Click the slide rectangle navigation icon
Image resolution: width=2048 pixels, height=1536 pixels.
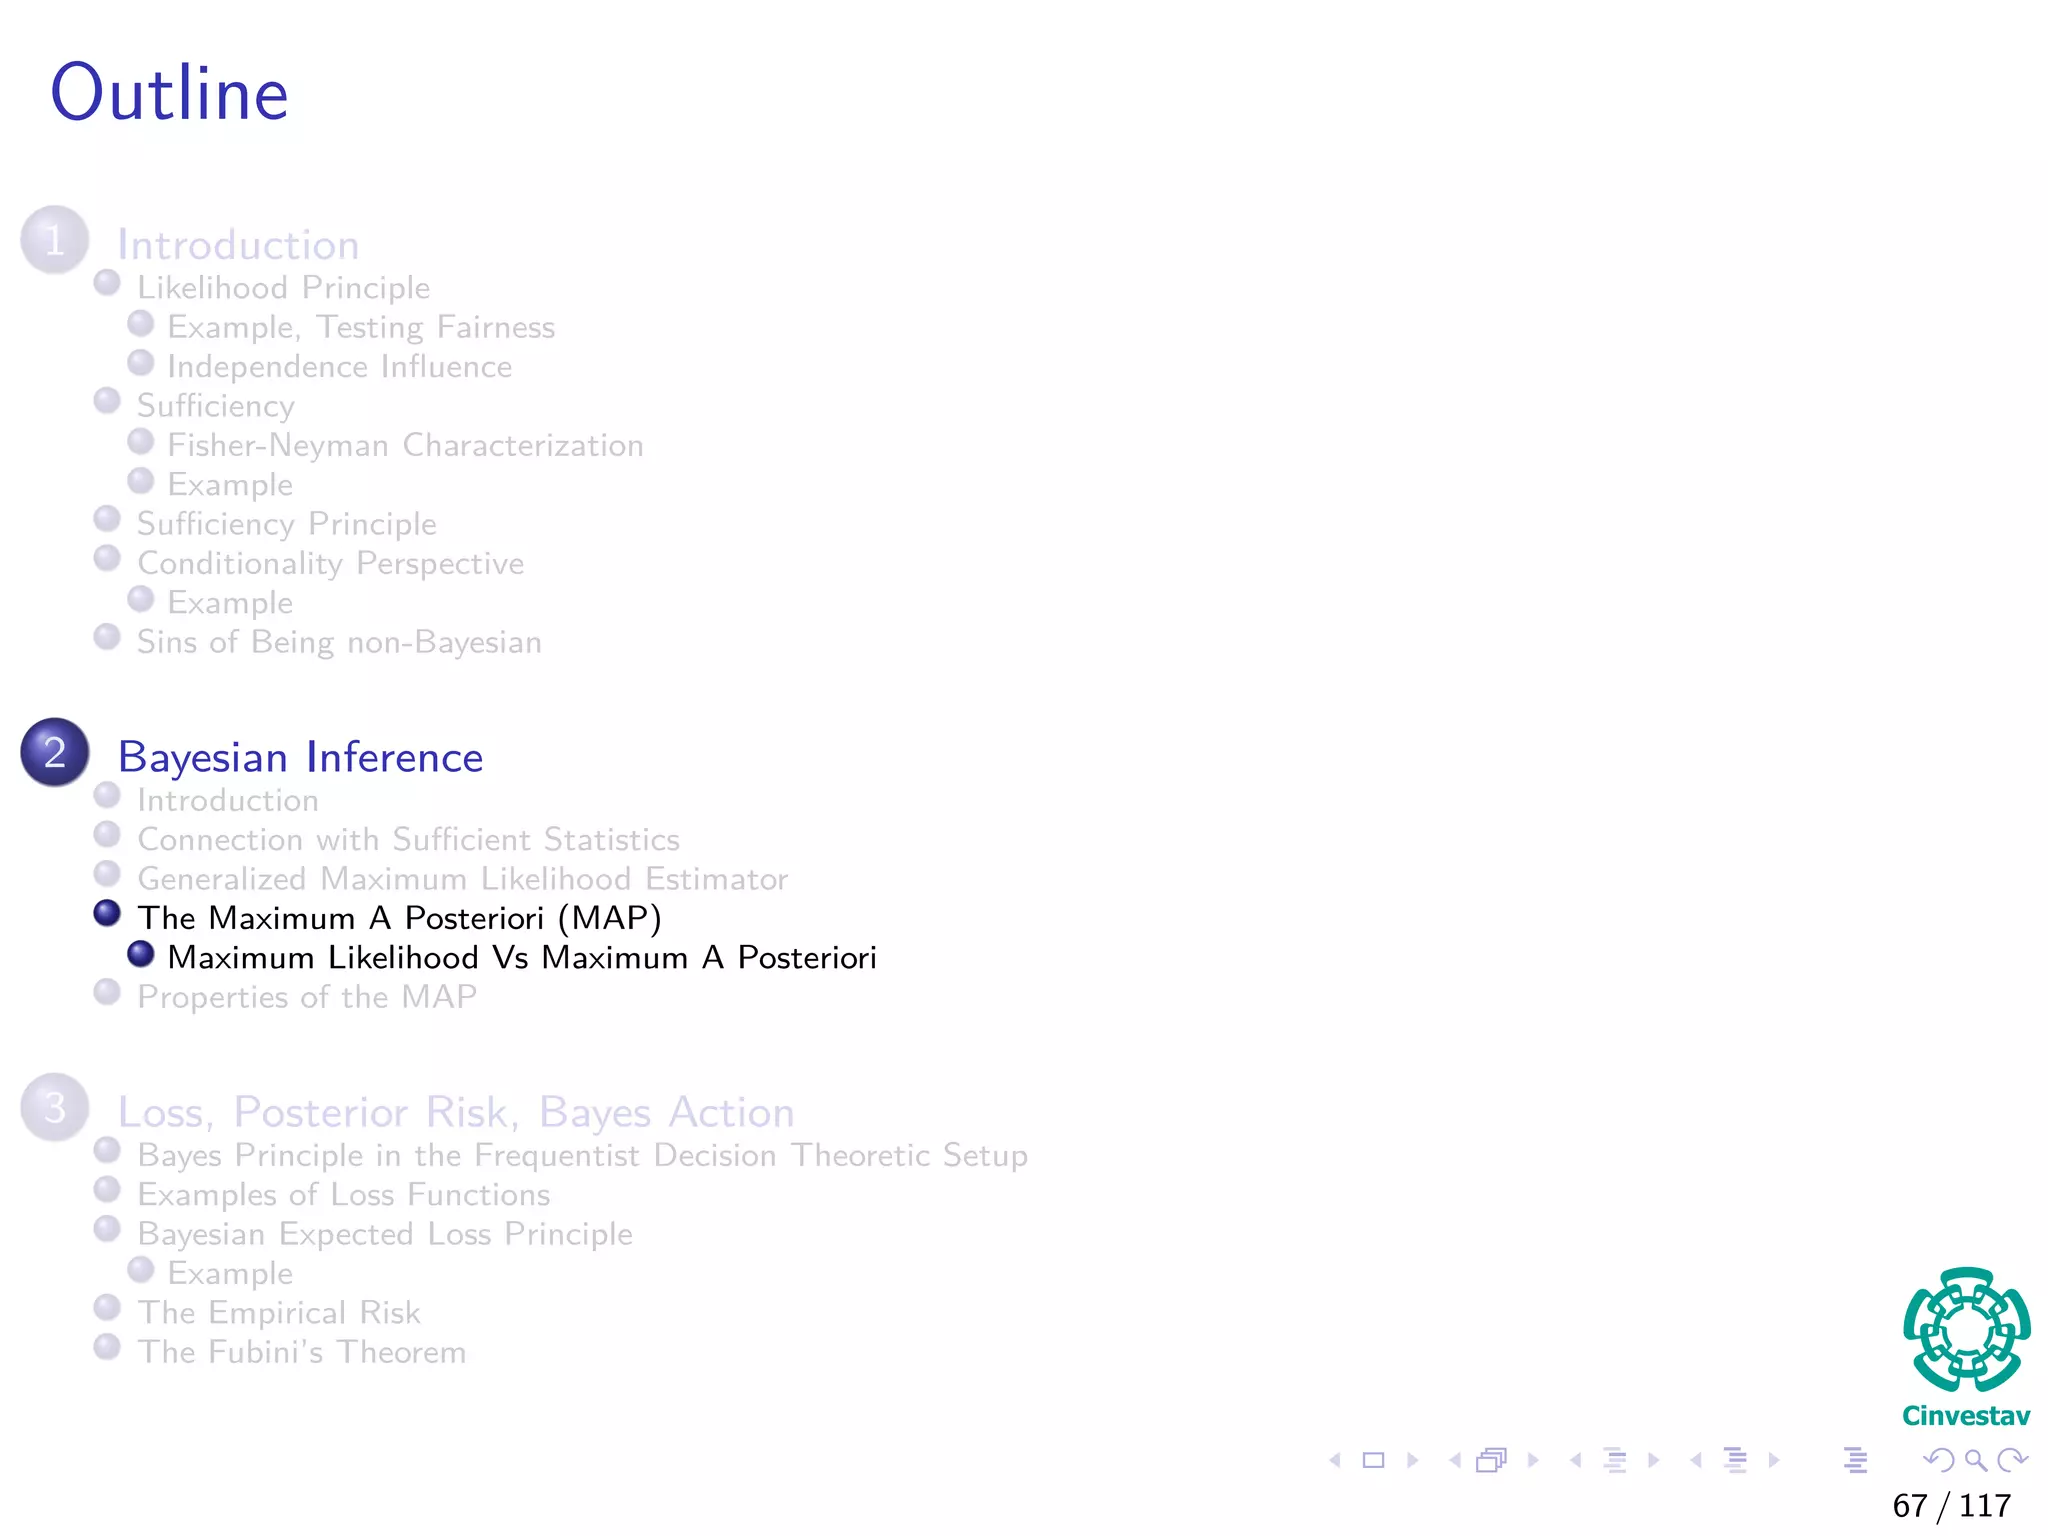pos(1374,1461)
